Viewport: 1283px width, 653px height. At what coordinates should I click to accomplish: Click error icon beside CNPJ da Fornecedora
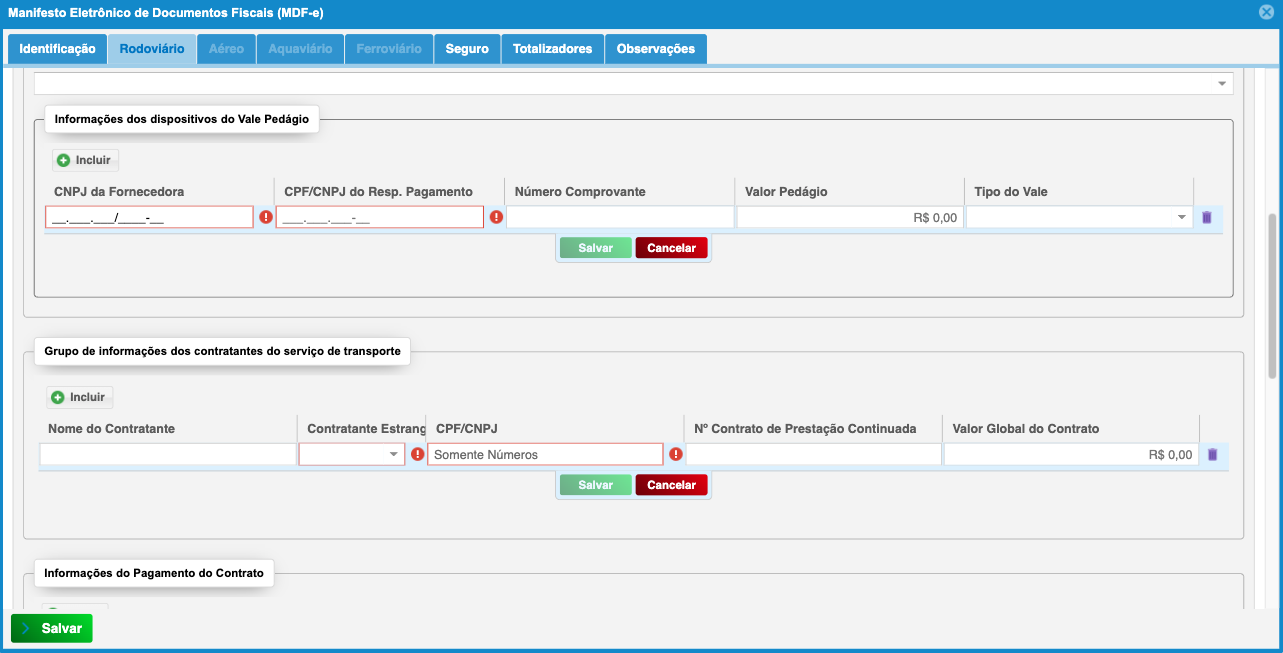pos(266,217)
